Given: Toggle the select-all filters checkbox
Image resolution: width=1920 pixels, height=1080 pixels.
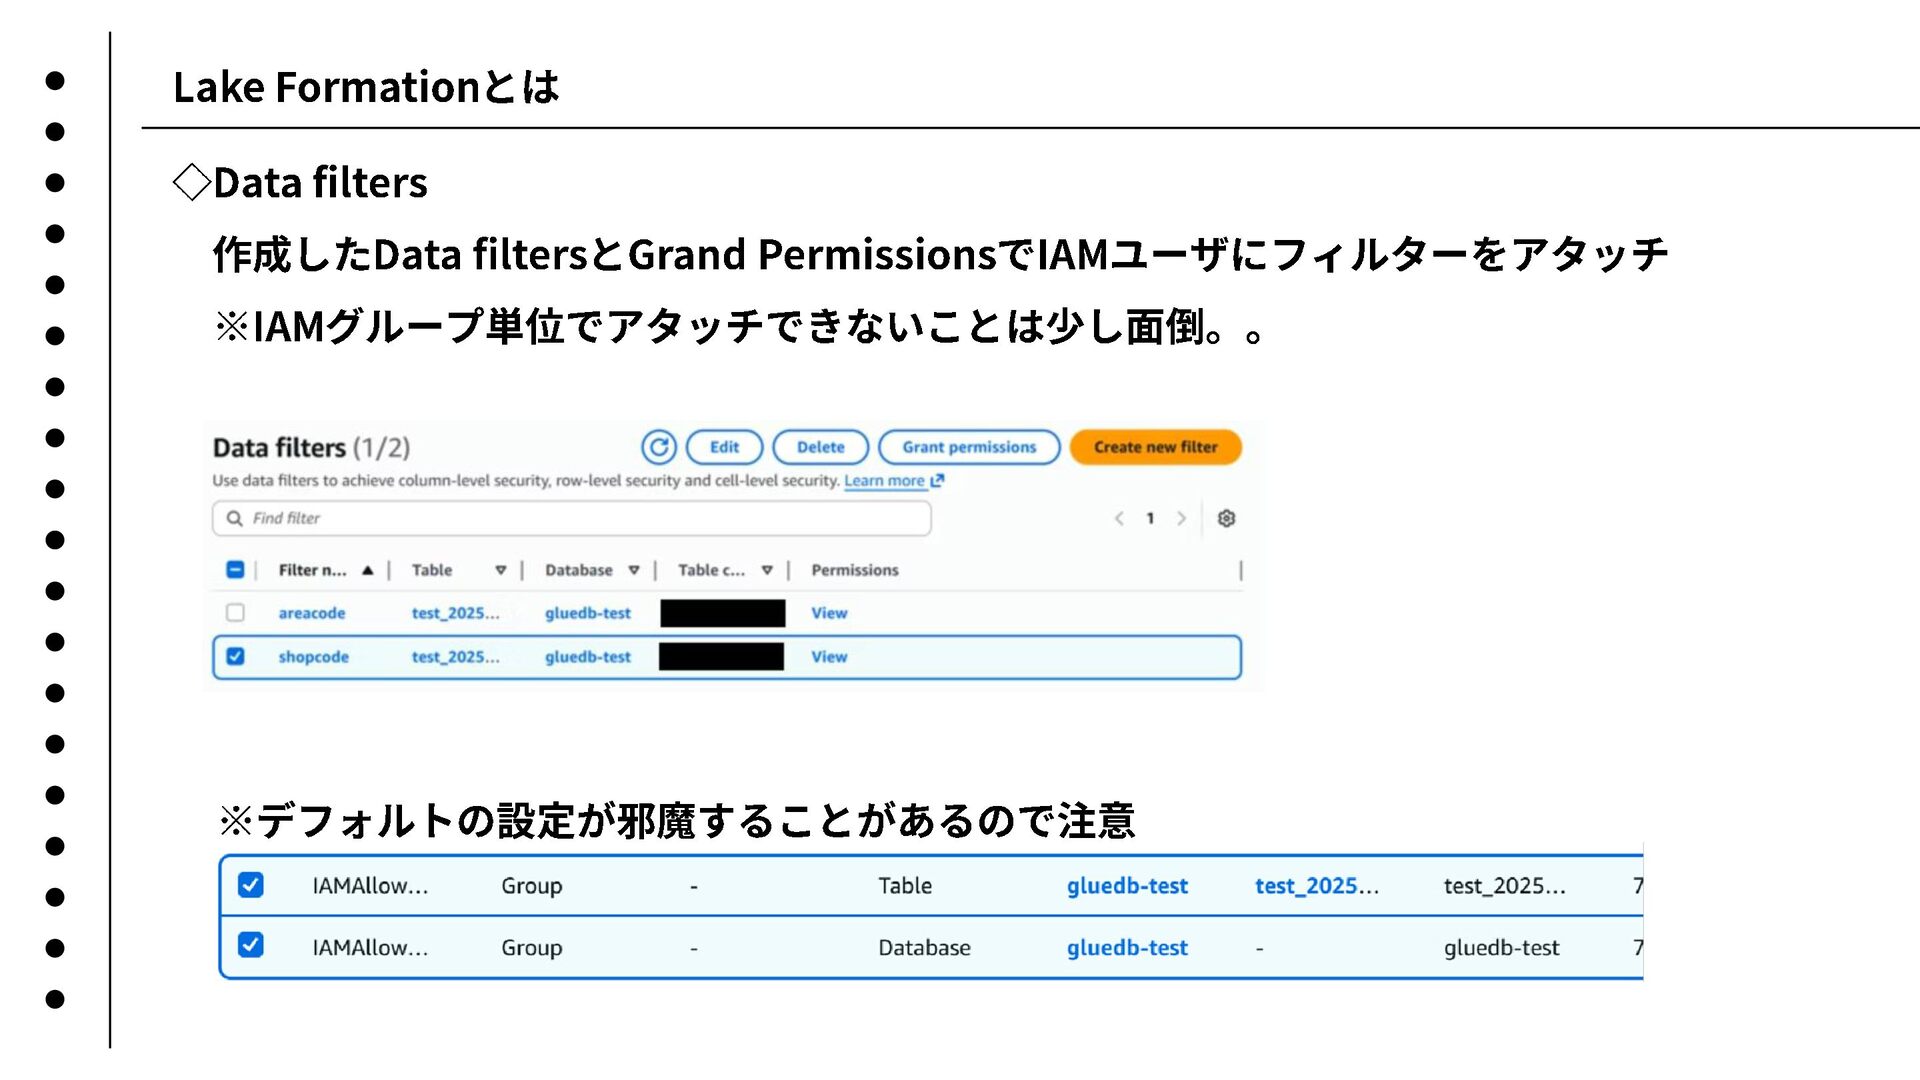Looking at the screenshot, I should (235, 570).
